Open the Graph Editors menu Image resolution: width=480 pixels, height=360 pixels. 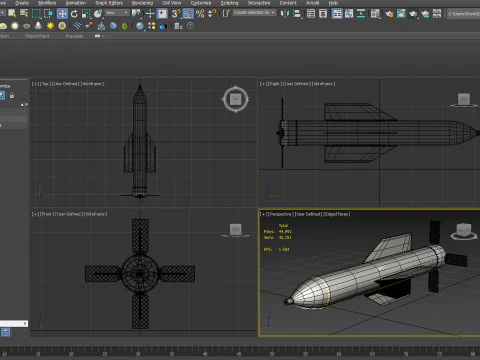(x=109, y=3)
